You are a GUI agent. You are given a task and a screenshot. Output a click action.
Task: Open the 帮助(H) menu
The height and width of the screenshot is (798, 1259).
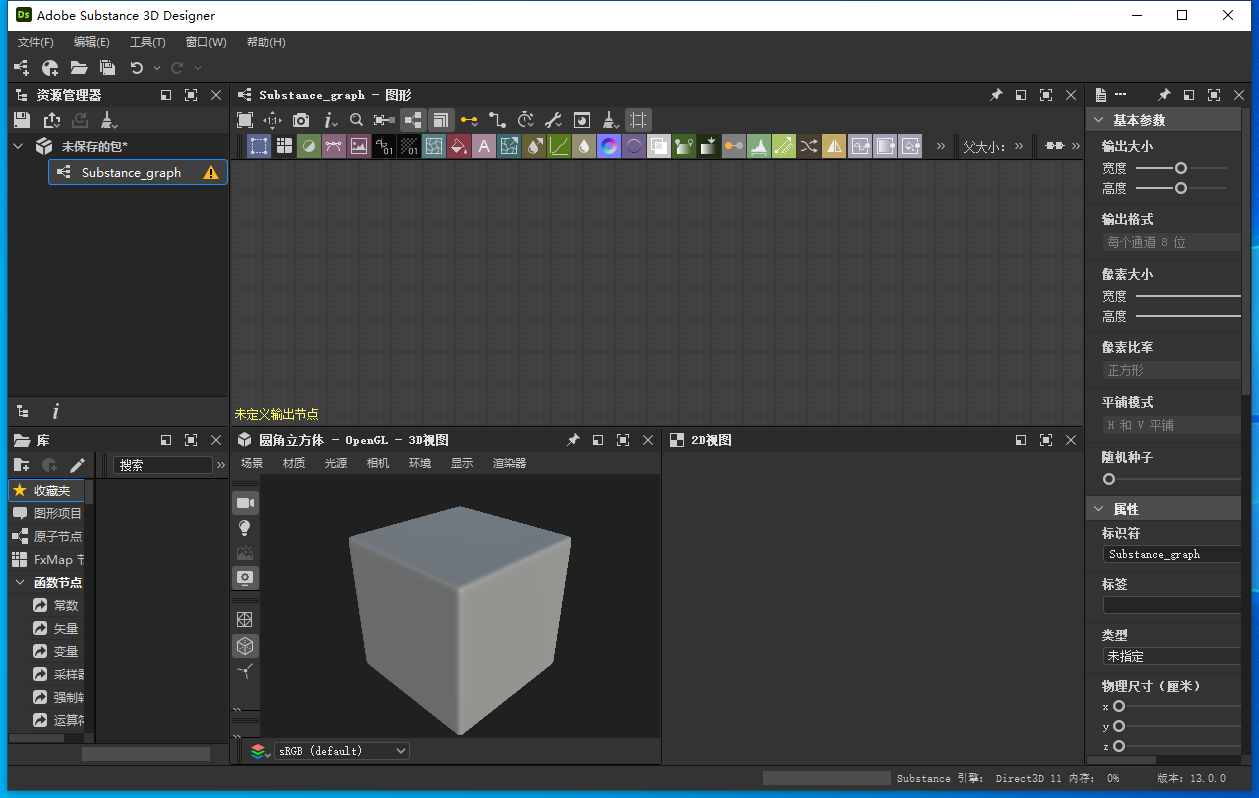(266, 42)
